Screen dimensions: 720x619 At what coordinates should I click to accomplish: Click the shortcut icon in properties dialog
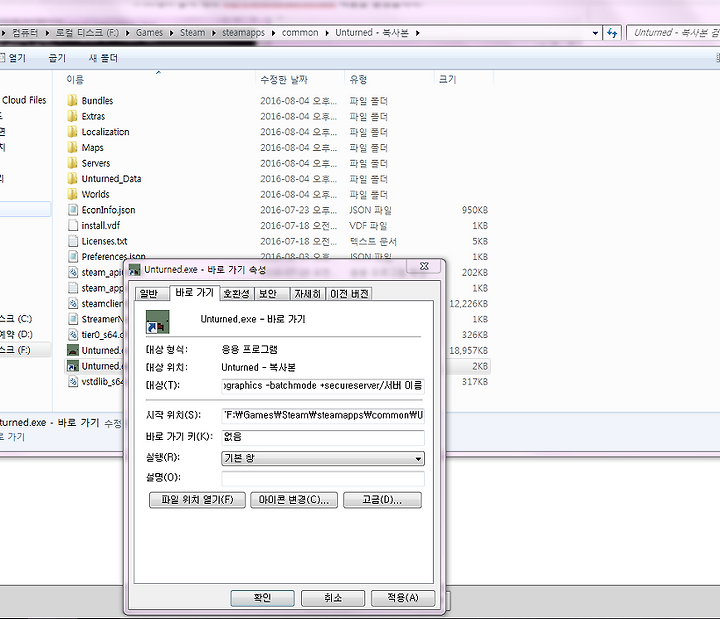(158, 321)
